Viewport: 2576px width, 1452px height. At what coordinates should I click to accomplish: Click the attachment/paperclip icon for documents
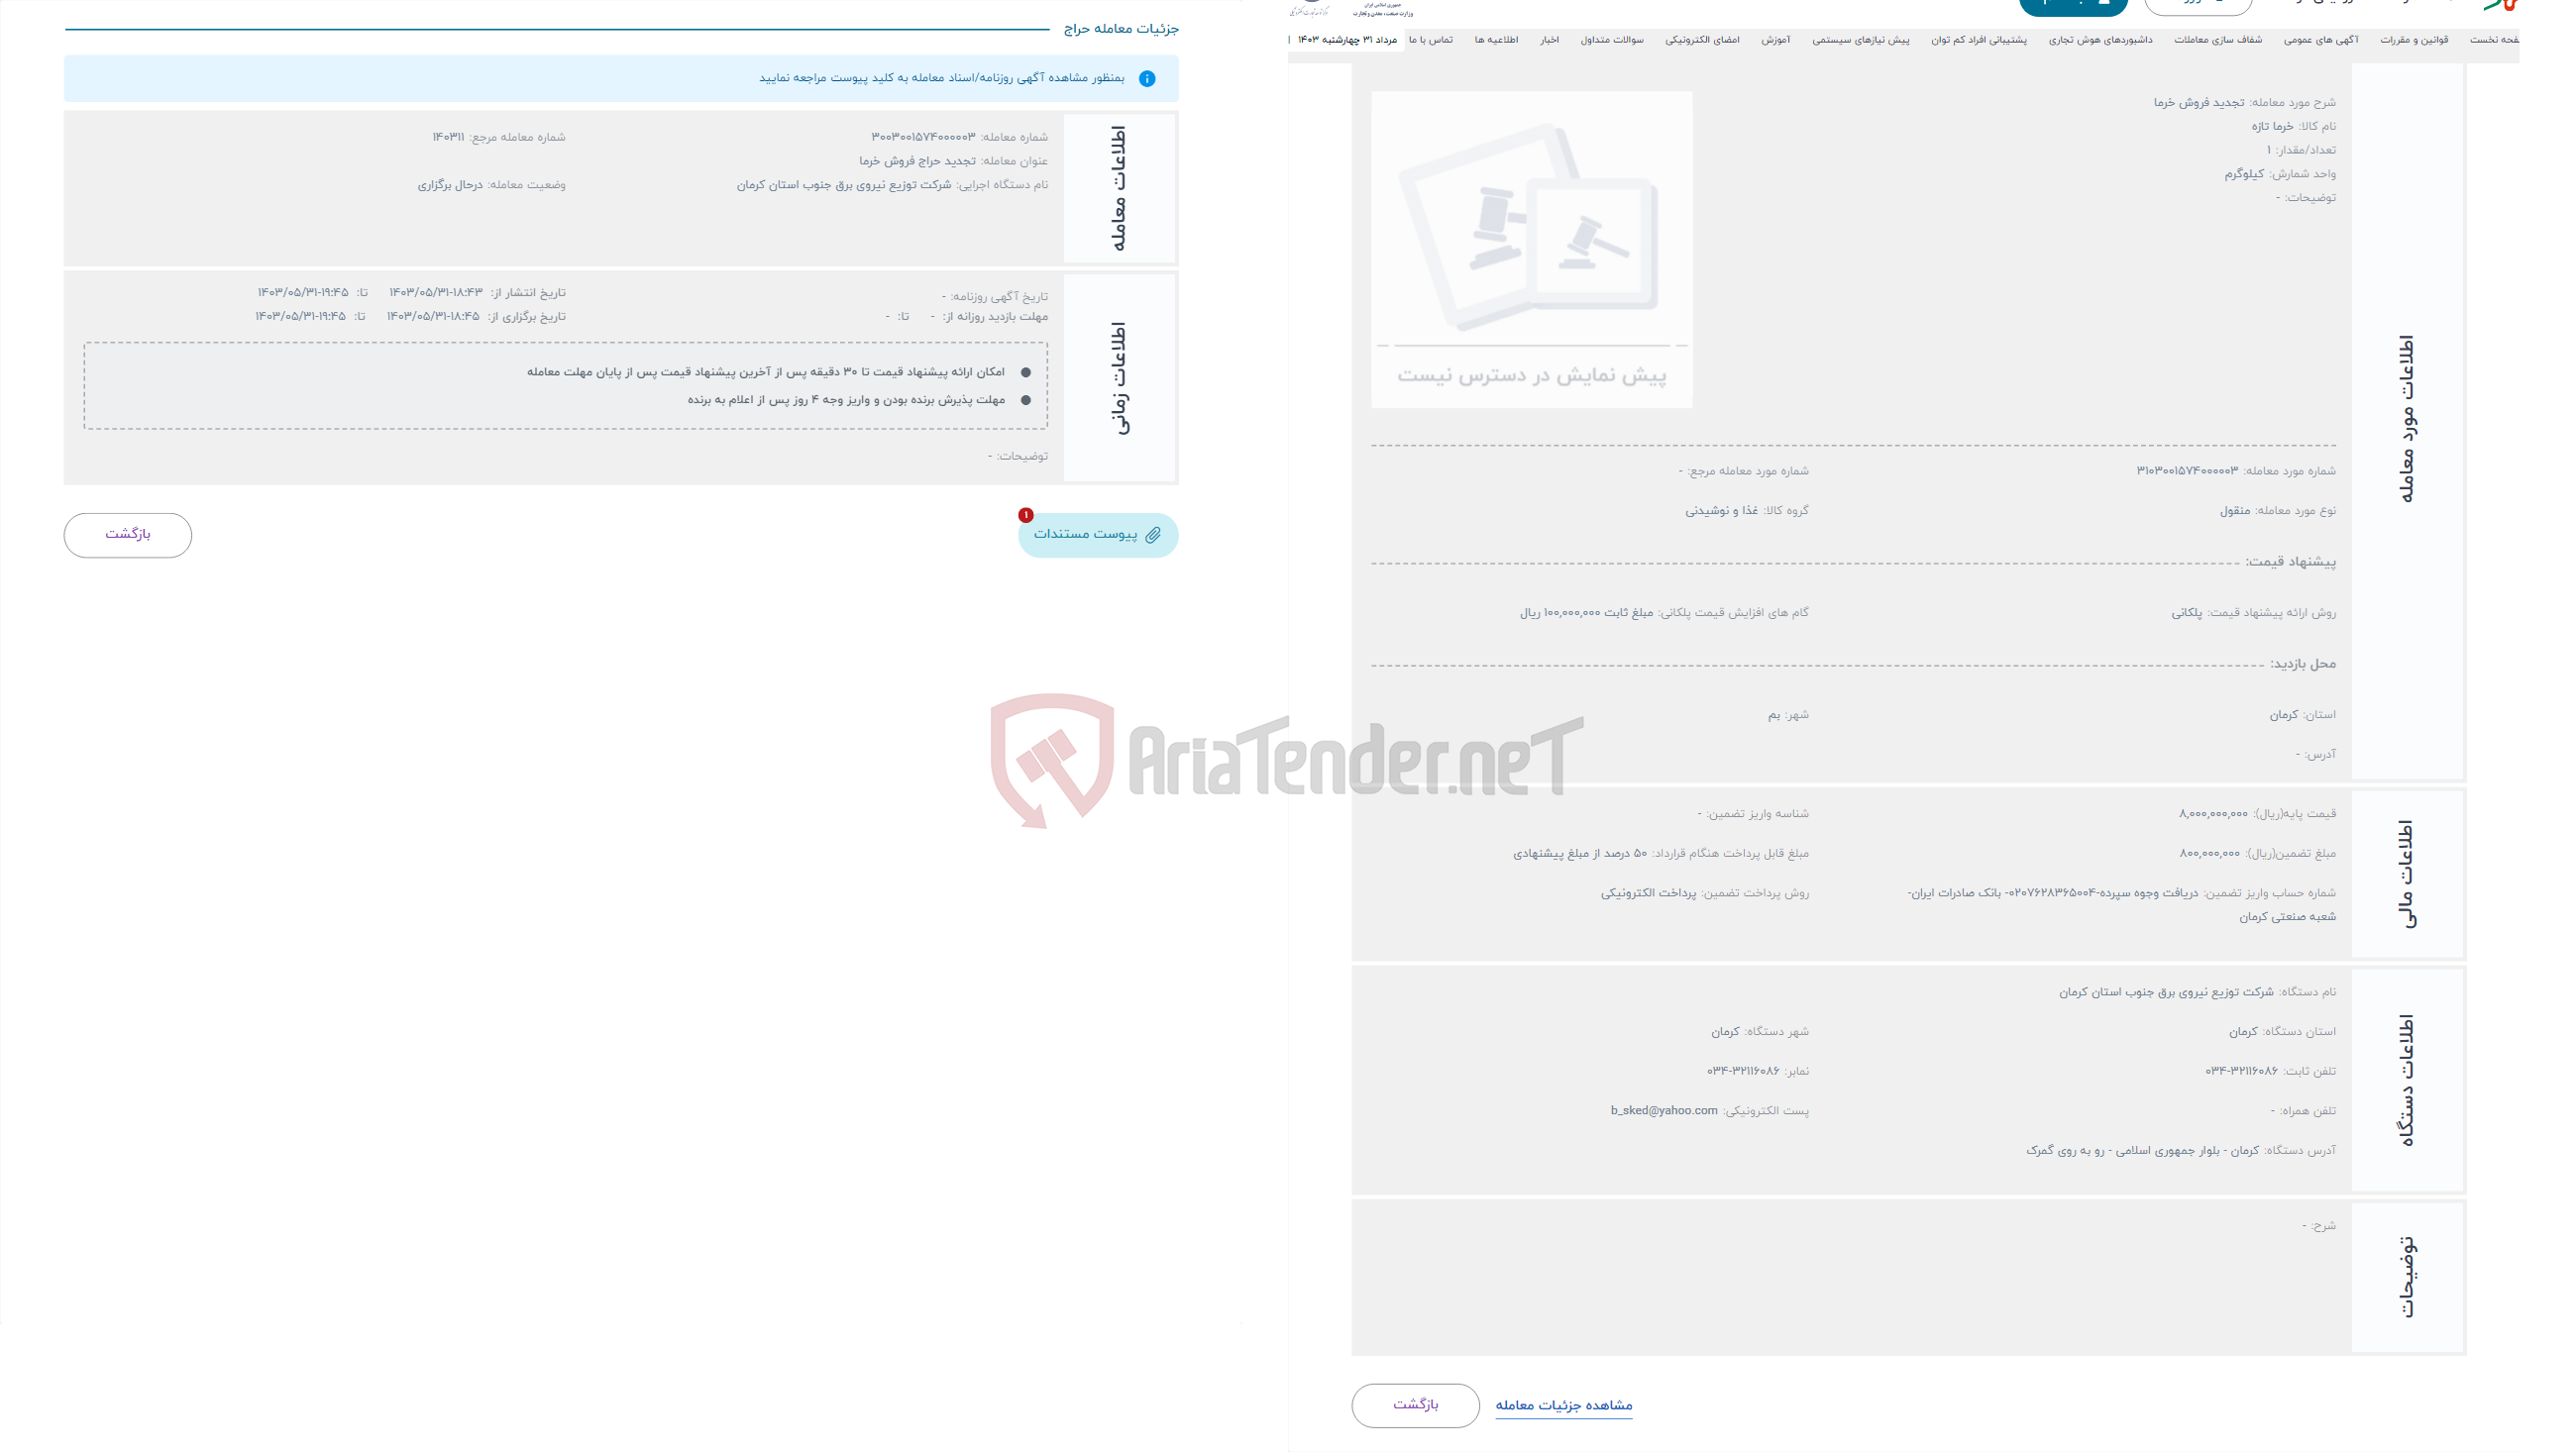click(1150, 534)
